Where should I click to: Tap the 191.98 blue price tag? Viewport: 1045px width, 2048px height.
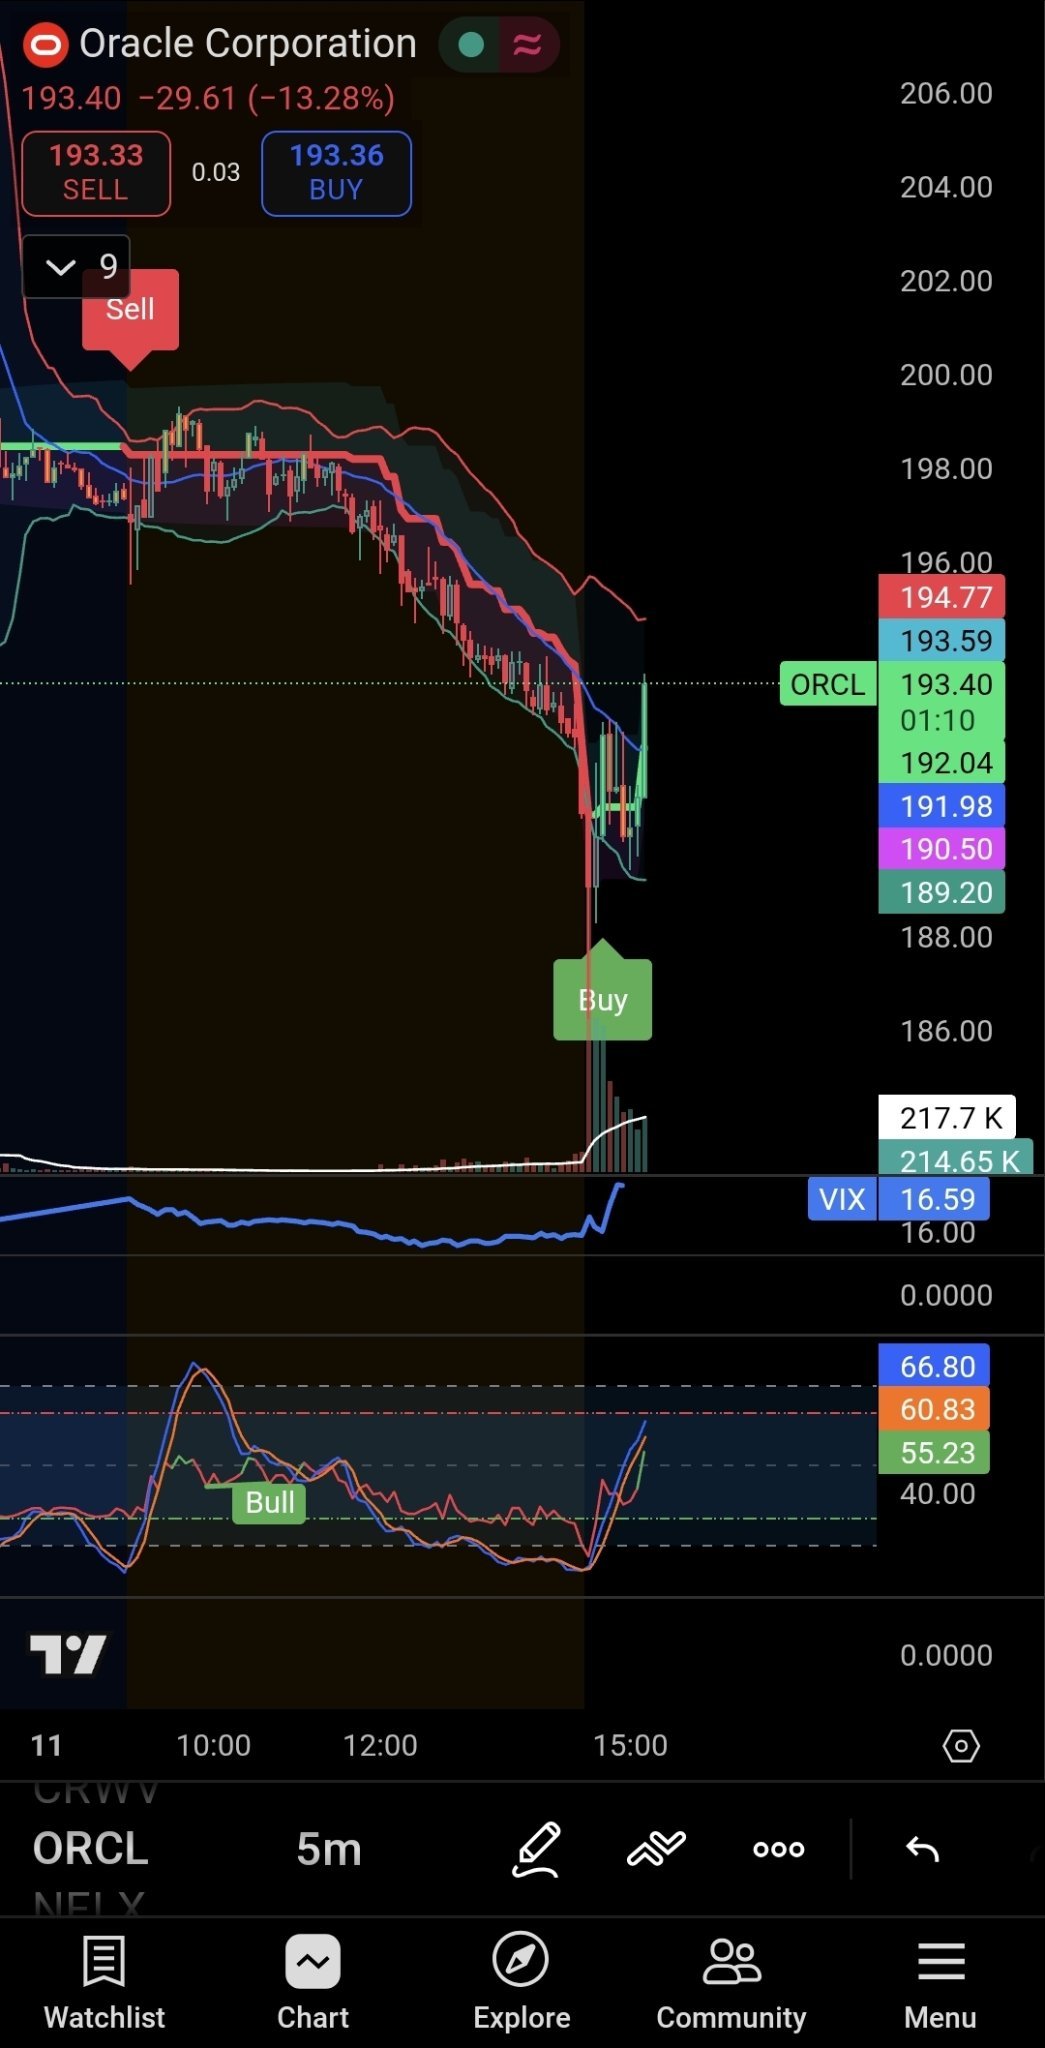(941, 806)
